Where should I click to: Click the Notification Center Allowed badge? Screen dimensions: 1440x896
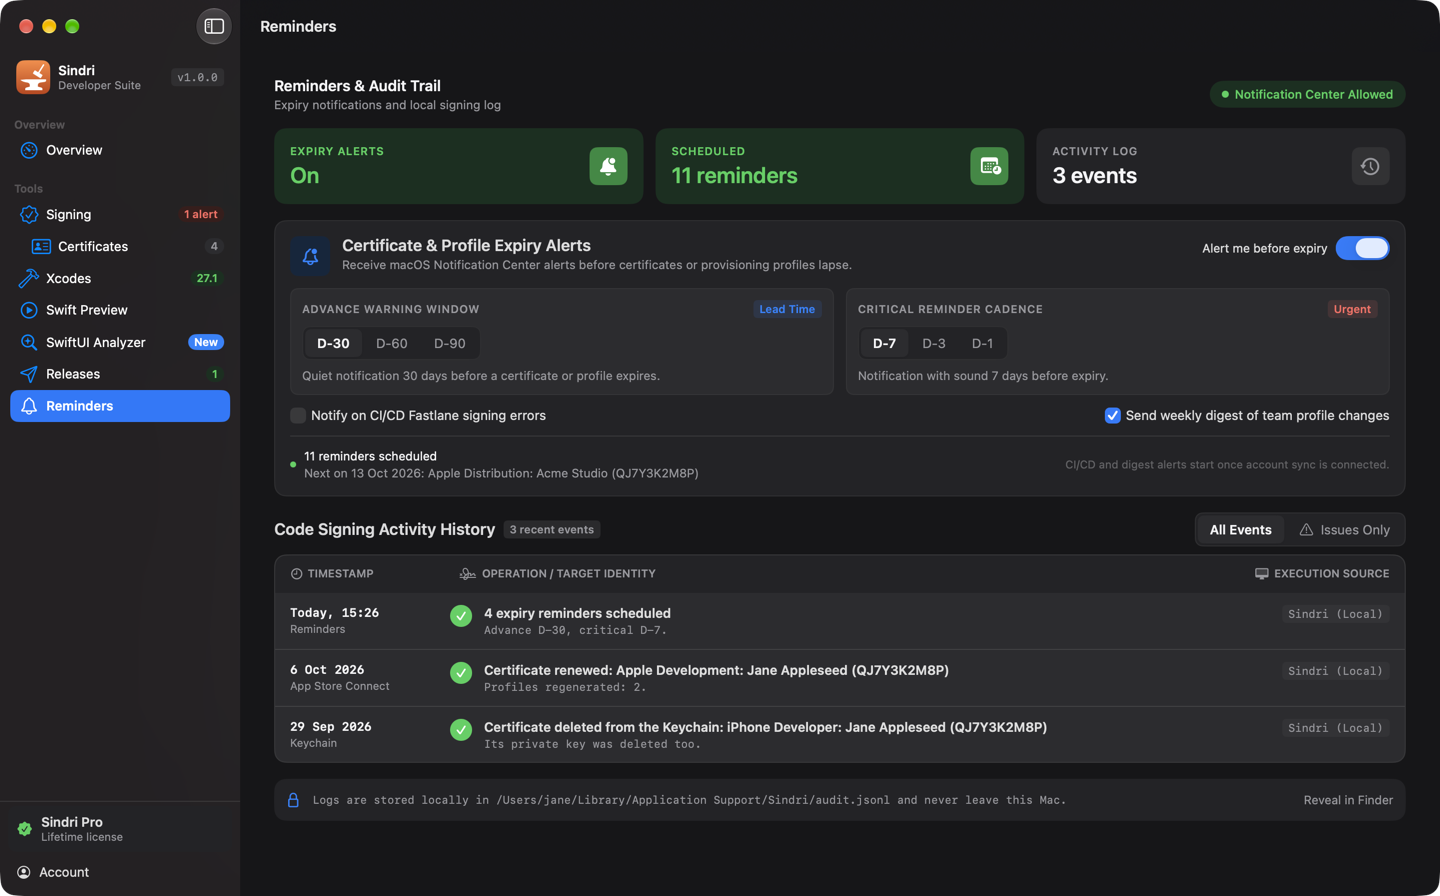(1307, 94)
